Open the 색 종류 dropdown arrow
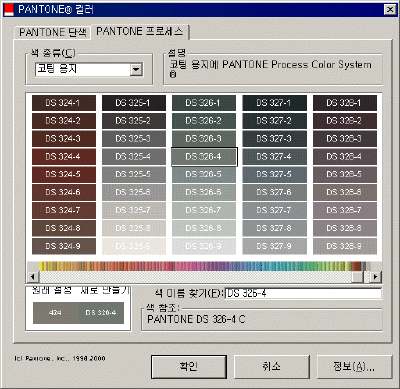 coord(136,69)
